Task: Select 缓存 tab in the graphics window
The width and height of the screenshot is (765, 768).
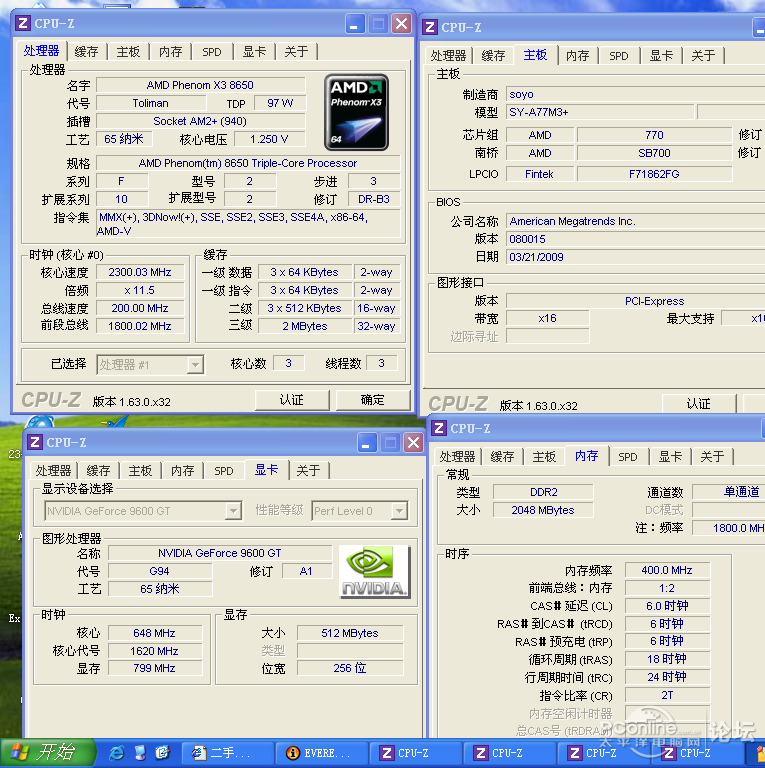Action: click(x=98, y=471)
